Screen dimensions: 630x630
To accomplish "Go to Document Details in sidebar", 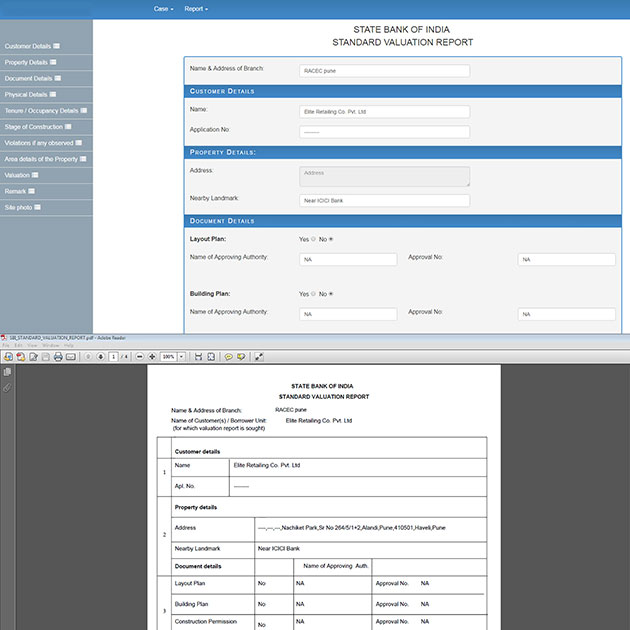I will click(x=33, y=78).
